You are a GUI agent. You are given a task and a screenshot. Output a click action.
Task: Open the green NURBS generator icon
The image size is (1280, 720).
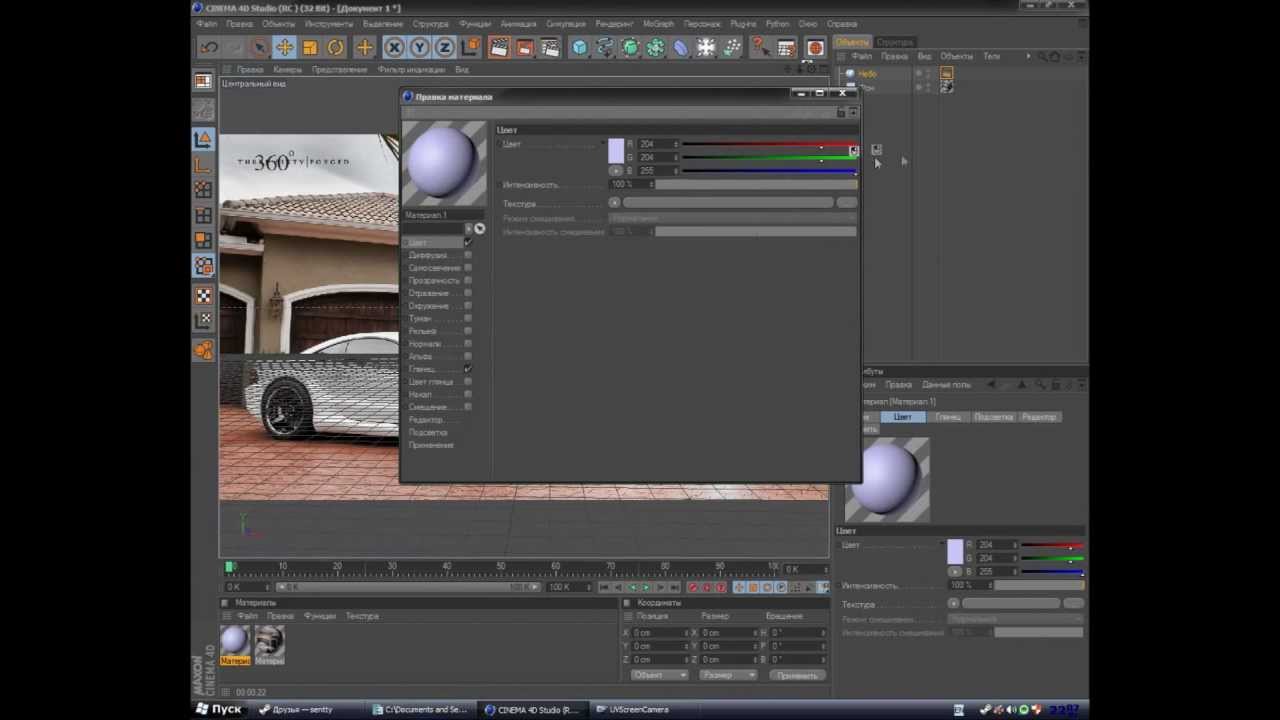tap(630, 47)
